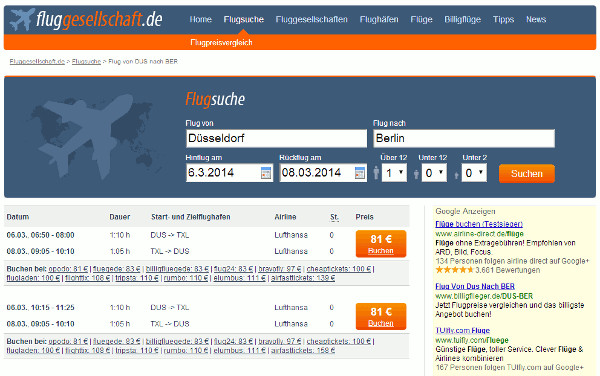Open the Billigflüge menu item
This screenshot has height=376, width=600.
click(462, 20)
